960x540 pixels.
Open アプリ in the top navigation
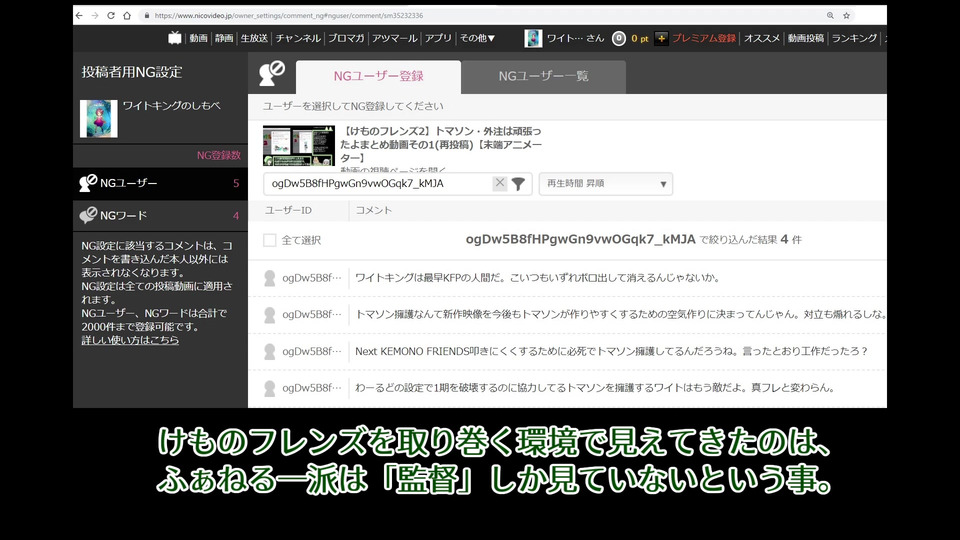click(438, 38)
